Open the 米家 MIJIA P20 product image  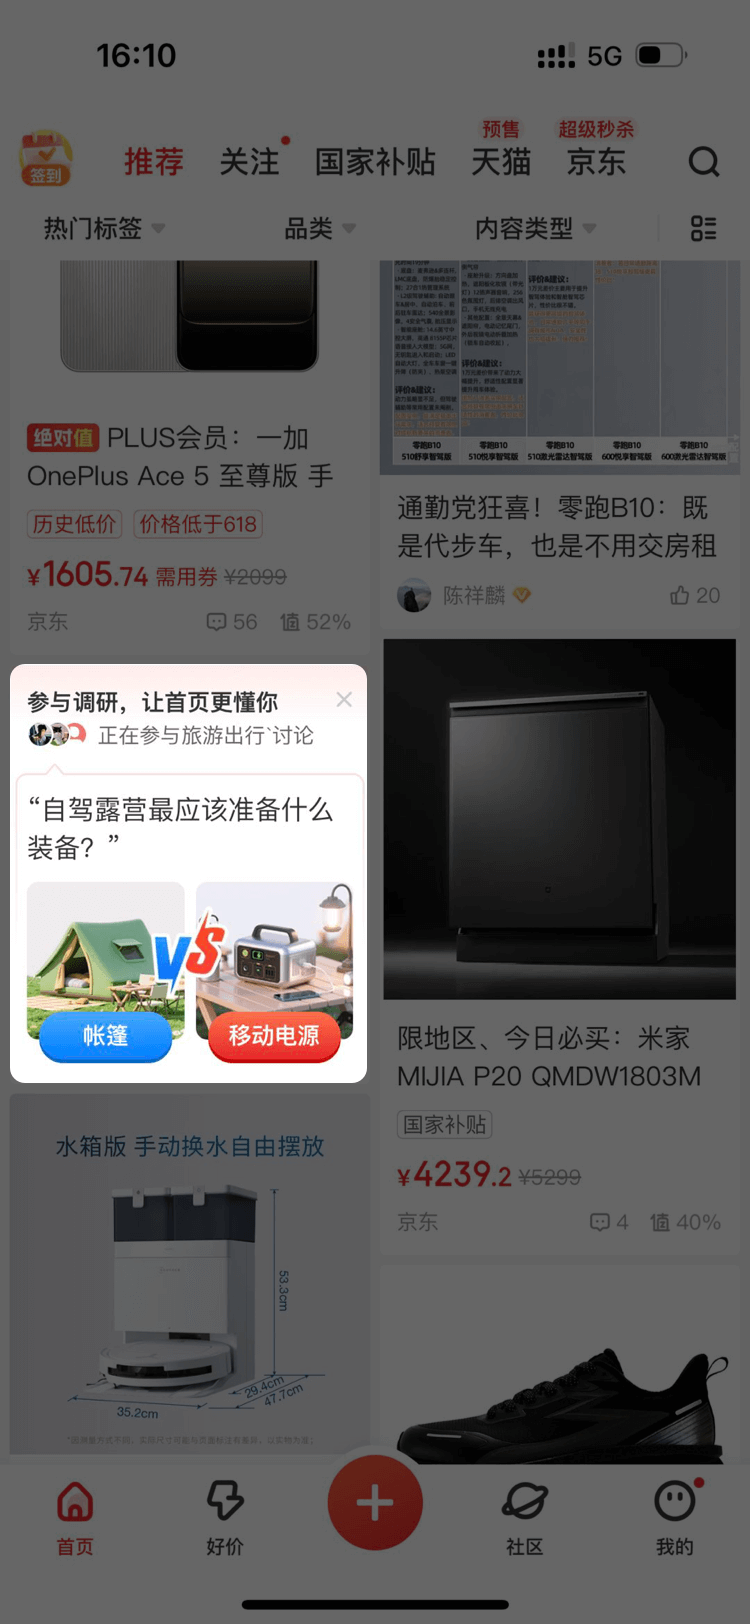pos(560,819)
